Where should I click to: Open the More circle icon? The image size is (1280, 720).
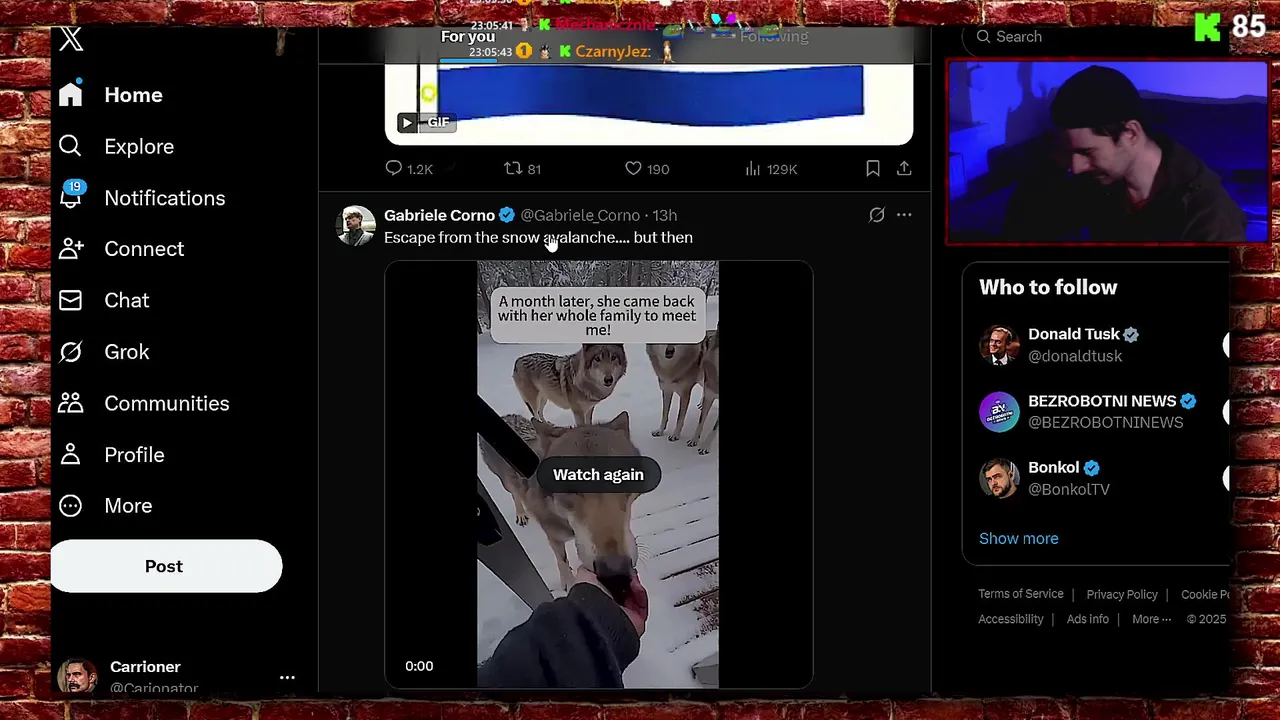coord(70,506)
